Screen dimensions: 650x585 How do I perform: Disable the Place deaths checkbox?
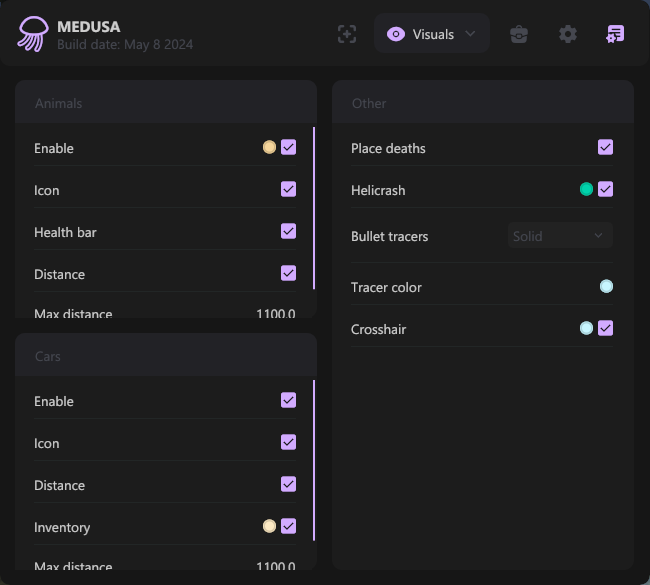coord(606,147)
